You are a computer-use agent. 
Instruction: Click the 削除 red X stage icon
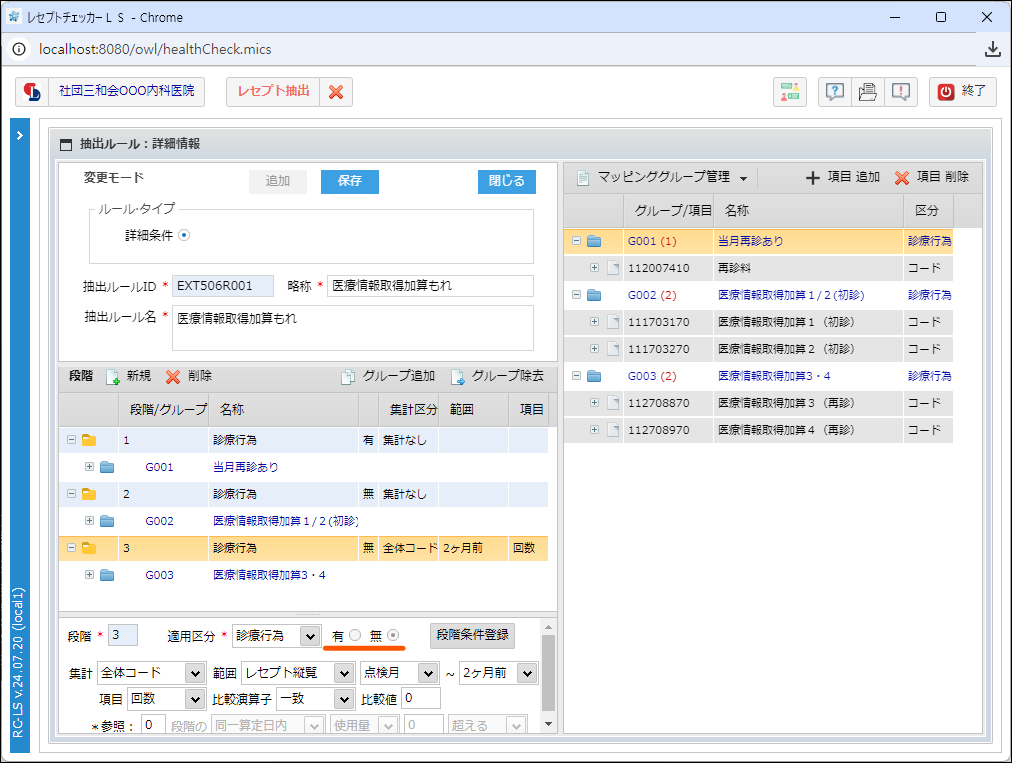[173, 377]
